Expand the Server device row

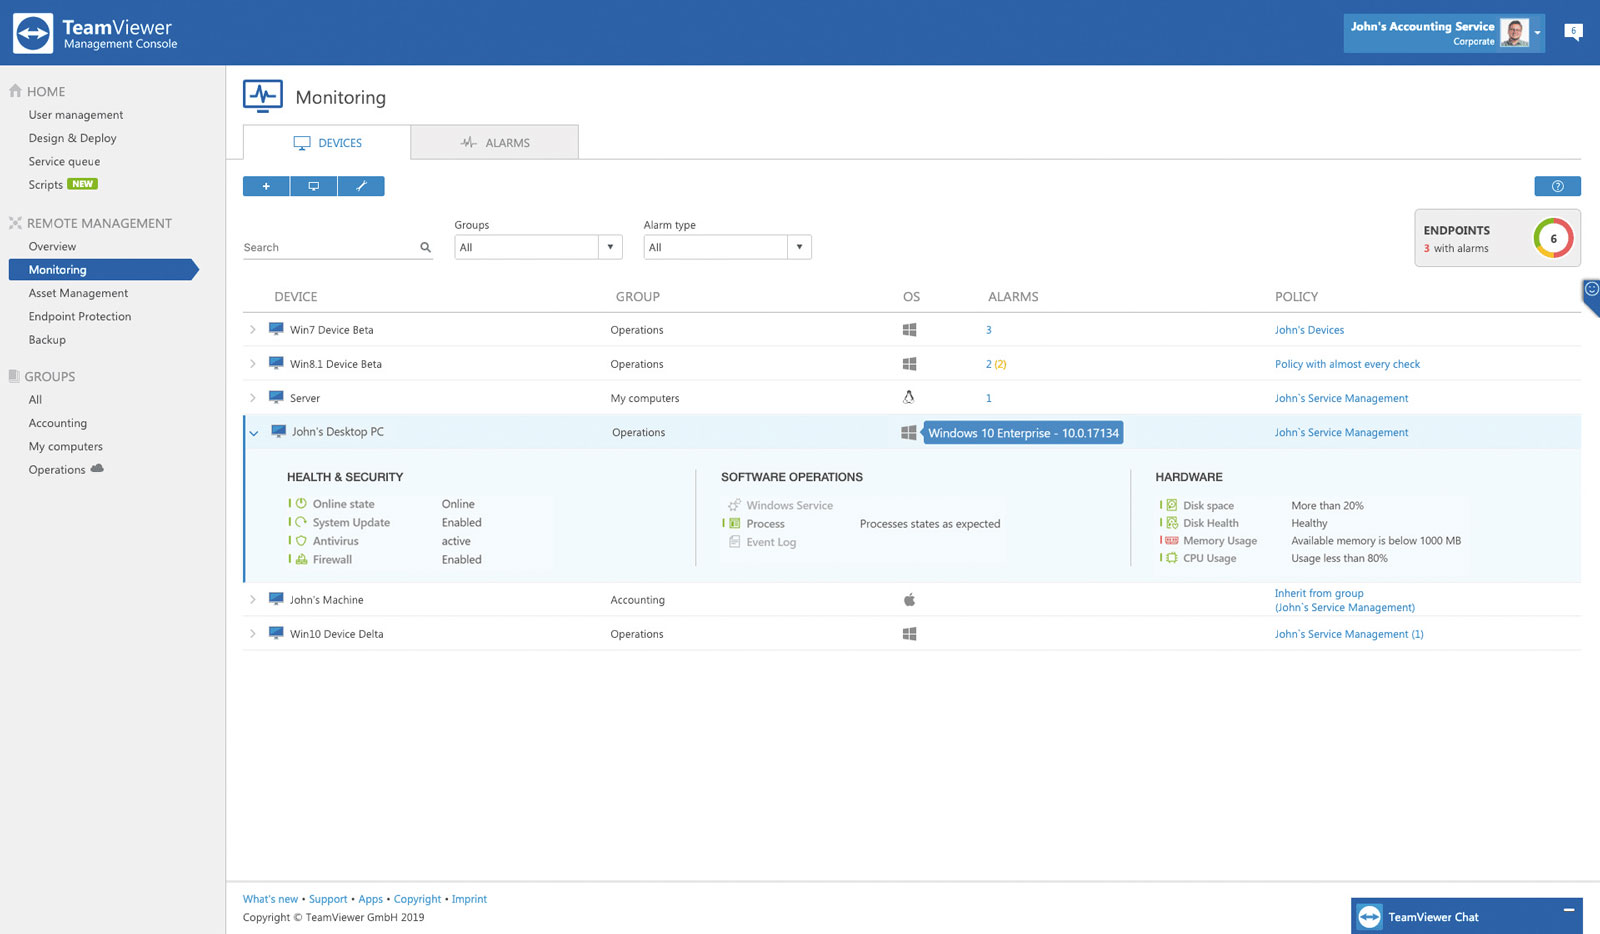coord(253,398)
